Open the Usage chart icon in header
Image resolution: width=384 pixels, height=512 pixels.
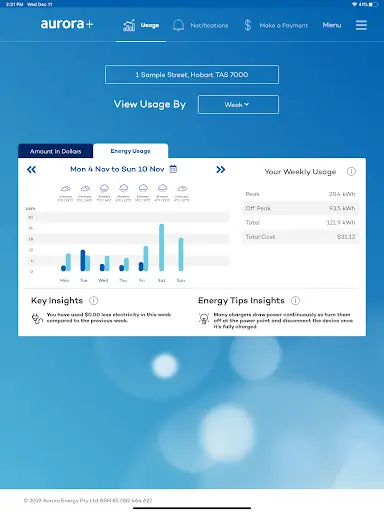(x=129, y=25)
